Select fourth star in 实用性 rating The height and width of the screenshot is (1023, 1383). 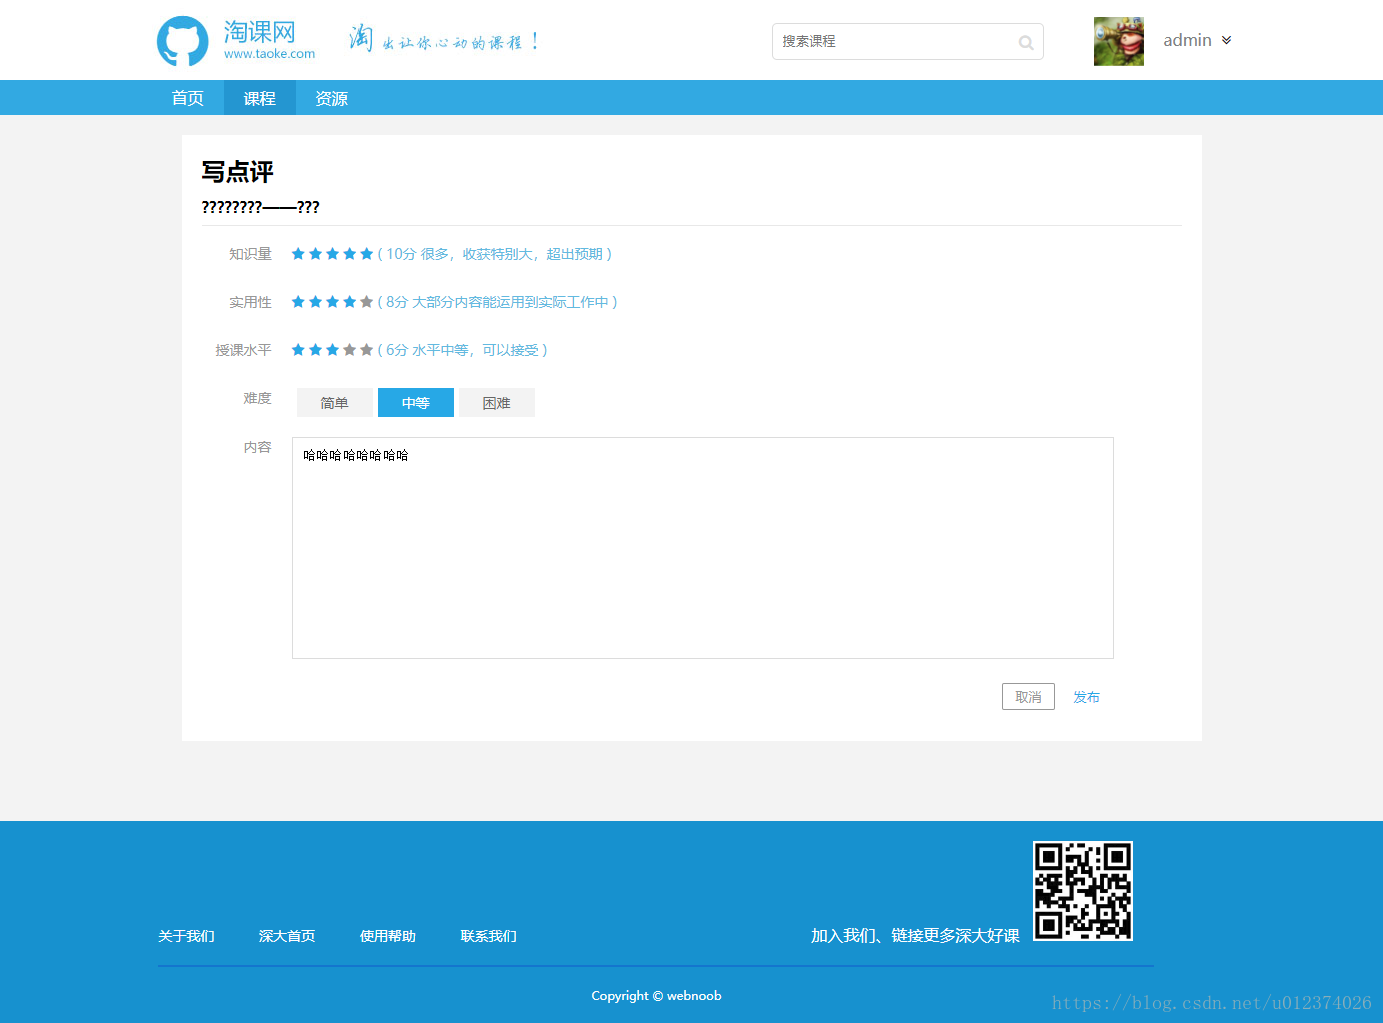click(349, 302)
